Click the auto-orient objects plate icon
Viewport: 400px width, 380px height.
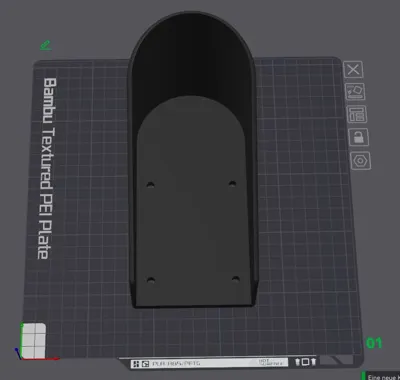355,92
